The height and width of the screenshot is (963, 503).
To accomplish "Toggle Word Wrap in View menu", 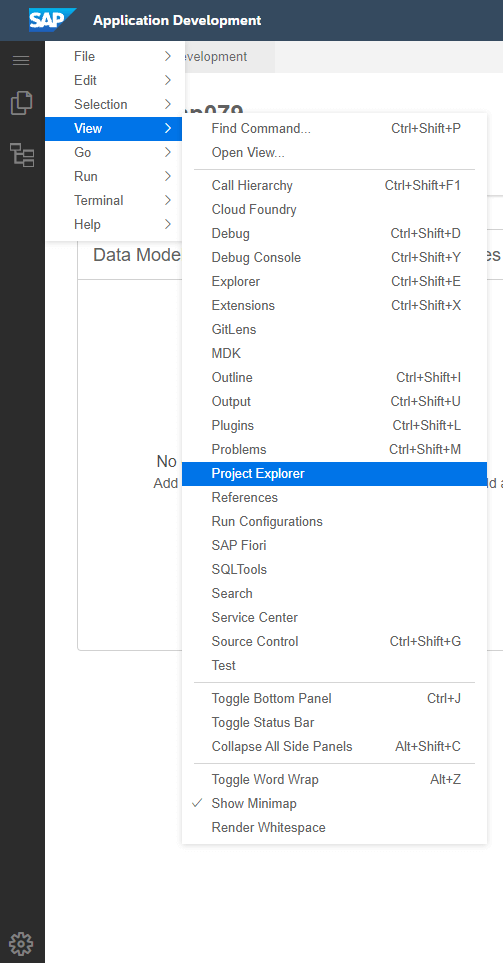I will coord(334,779).
